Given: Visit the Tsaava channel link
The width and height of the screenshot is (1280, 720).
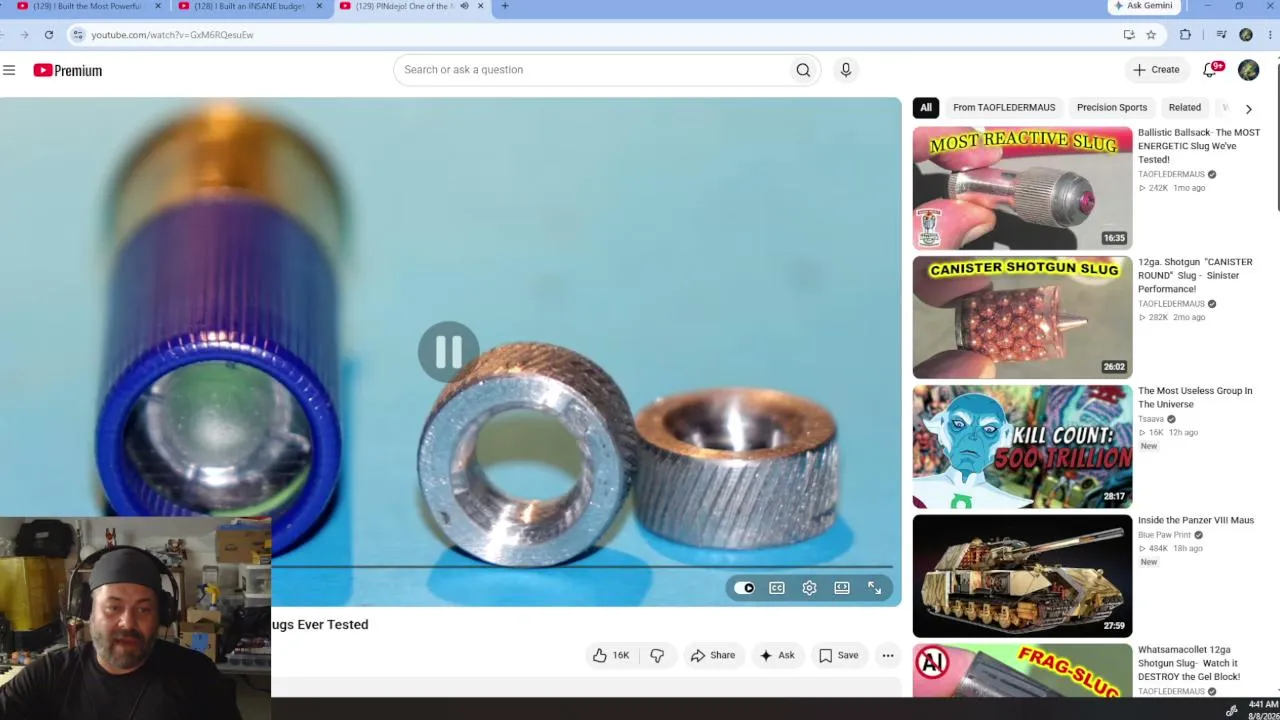Looking at the screenshot, I should click(1151, 419).
